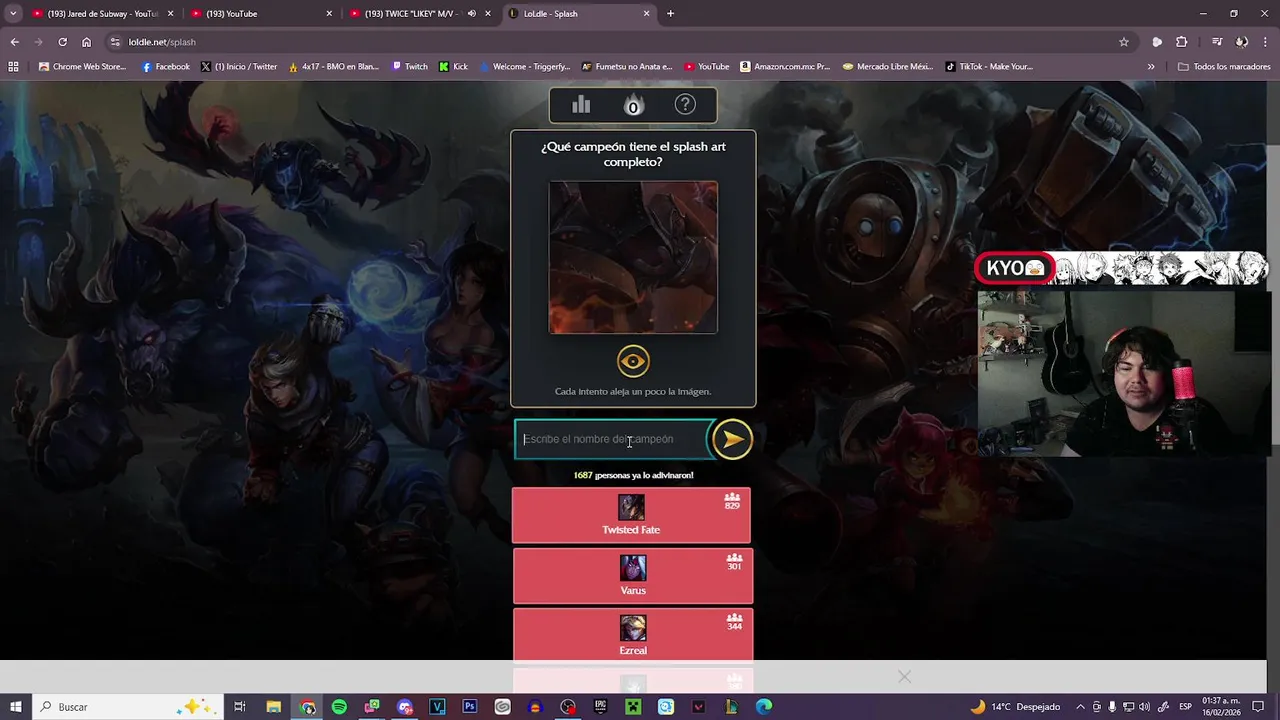The height and width of the screenshot is (720, 1280).
Task: Mute audio on the TWICE tab
Action: [471, 14]
